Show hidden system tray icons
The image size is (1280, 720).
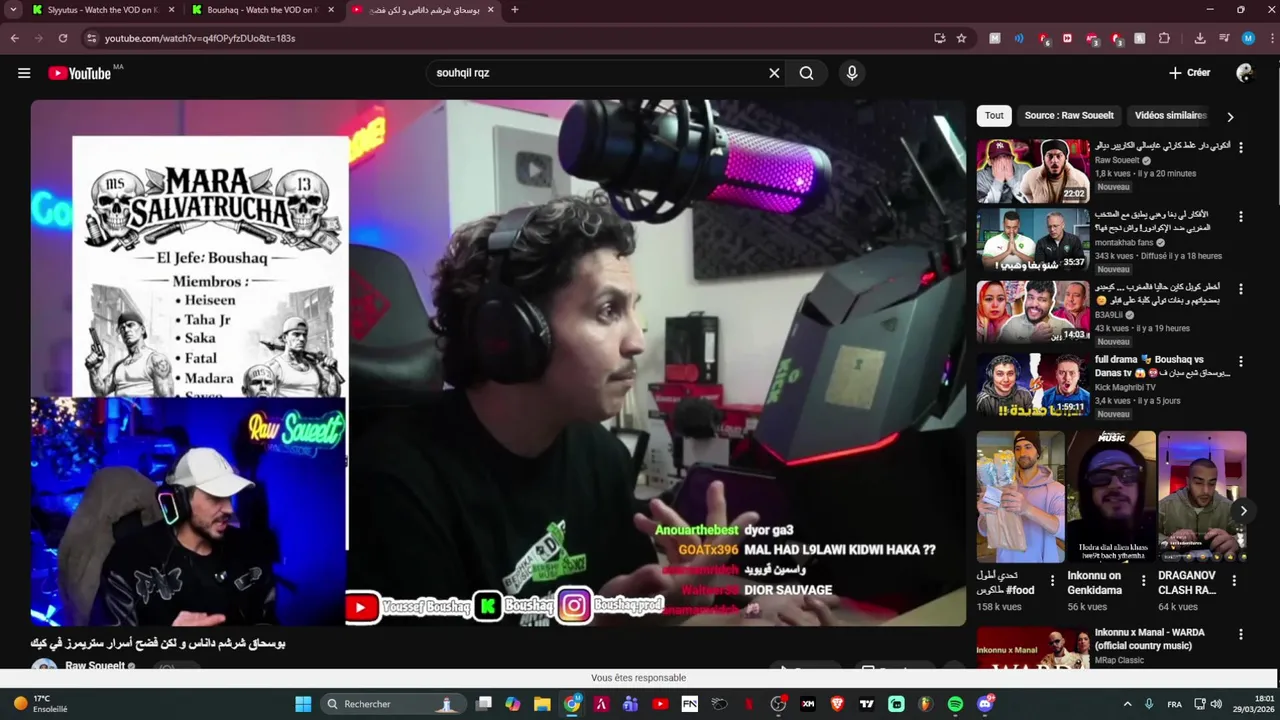tap(1127, 704)
